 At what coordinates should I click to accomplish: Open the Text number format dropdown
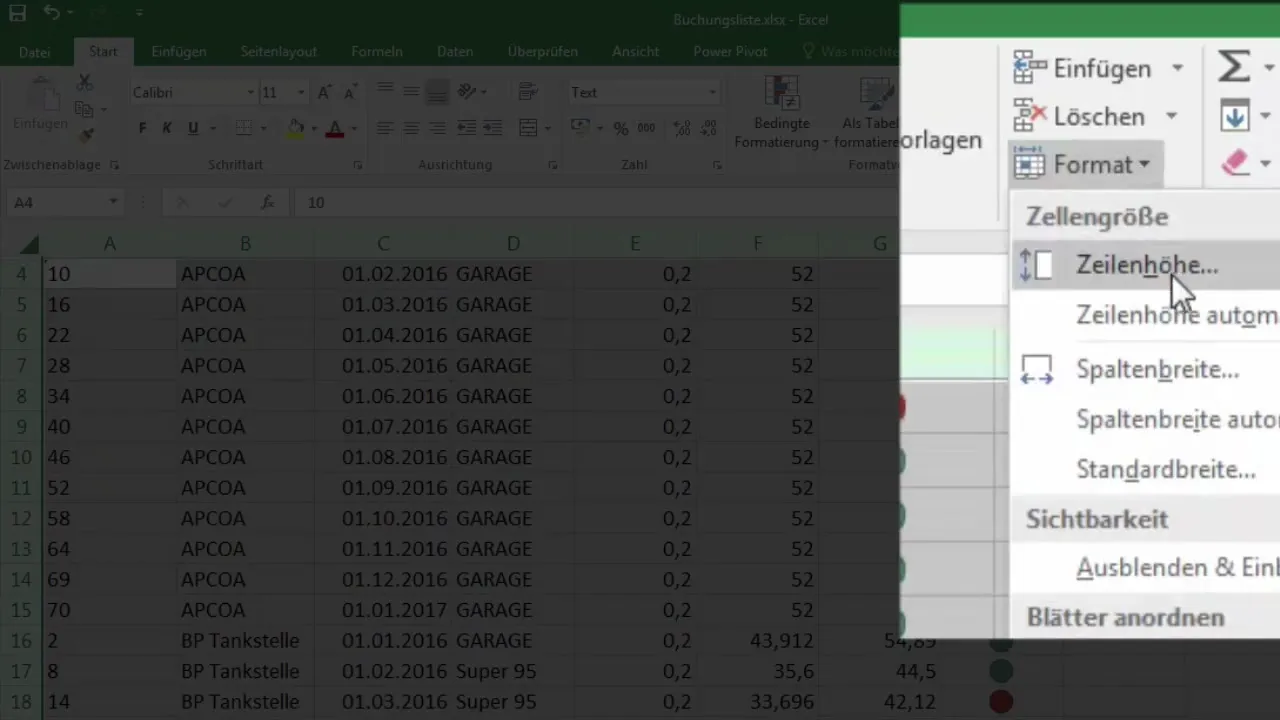coord(712,92)
